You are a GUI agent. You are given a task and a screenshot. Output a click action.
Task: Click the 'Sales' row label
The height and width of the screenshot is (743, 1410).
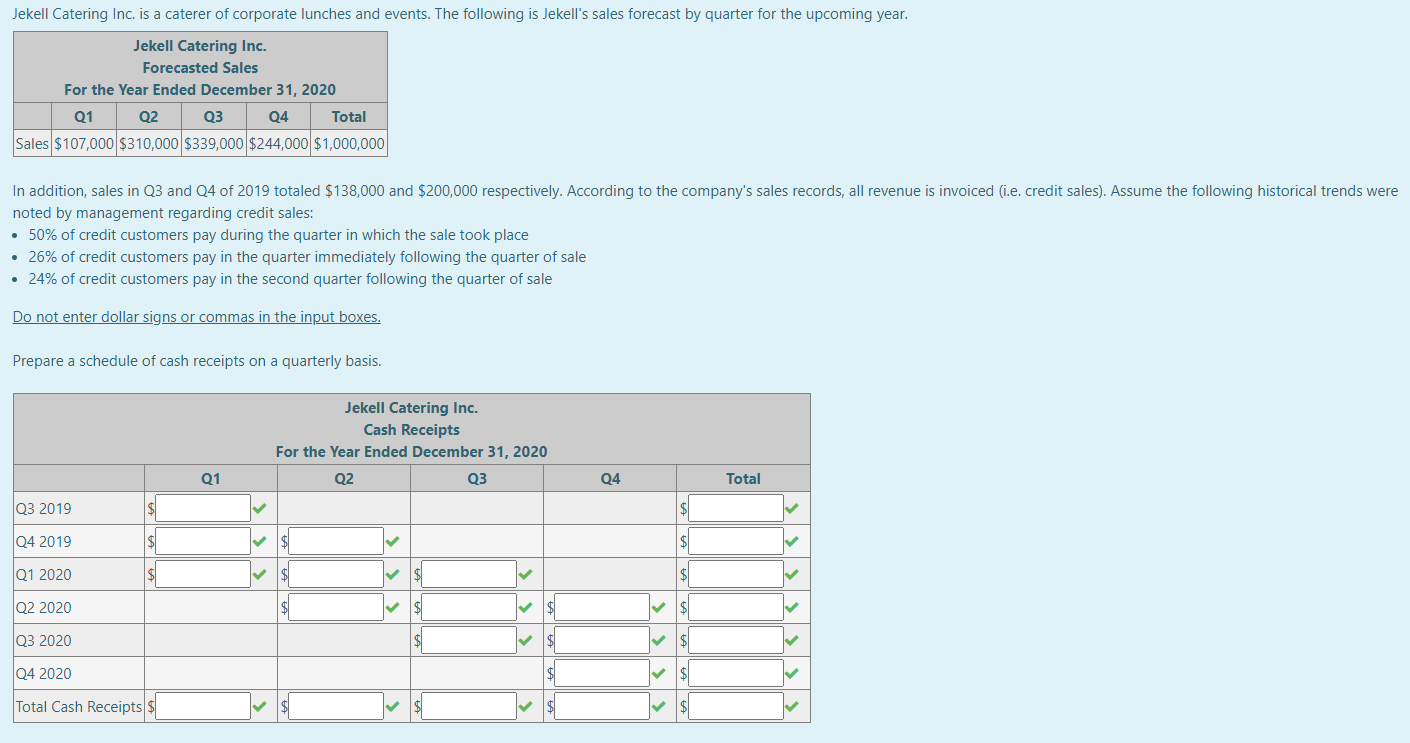[32, 143]
